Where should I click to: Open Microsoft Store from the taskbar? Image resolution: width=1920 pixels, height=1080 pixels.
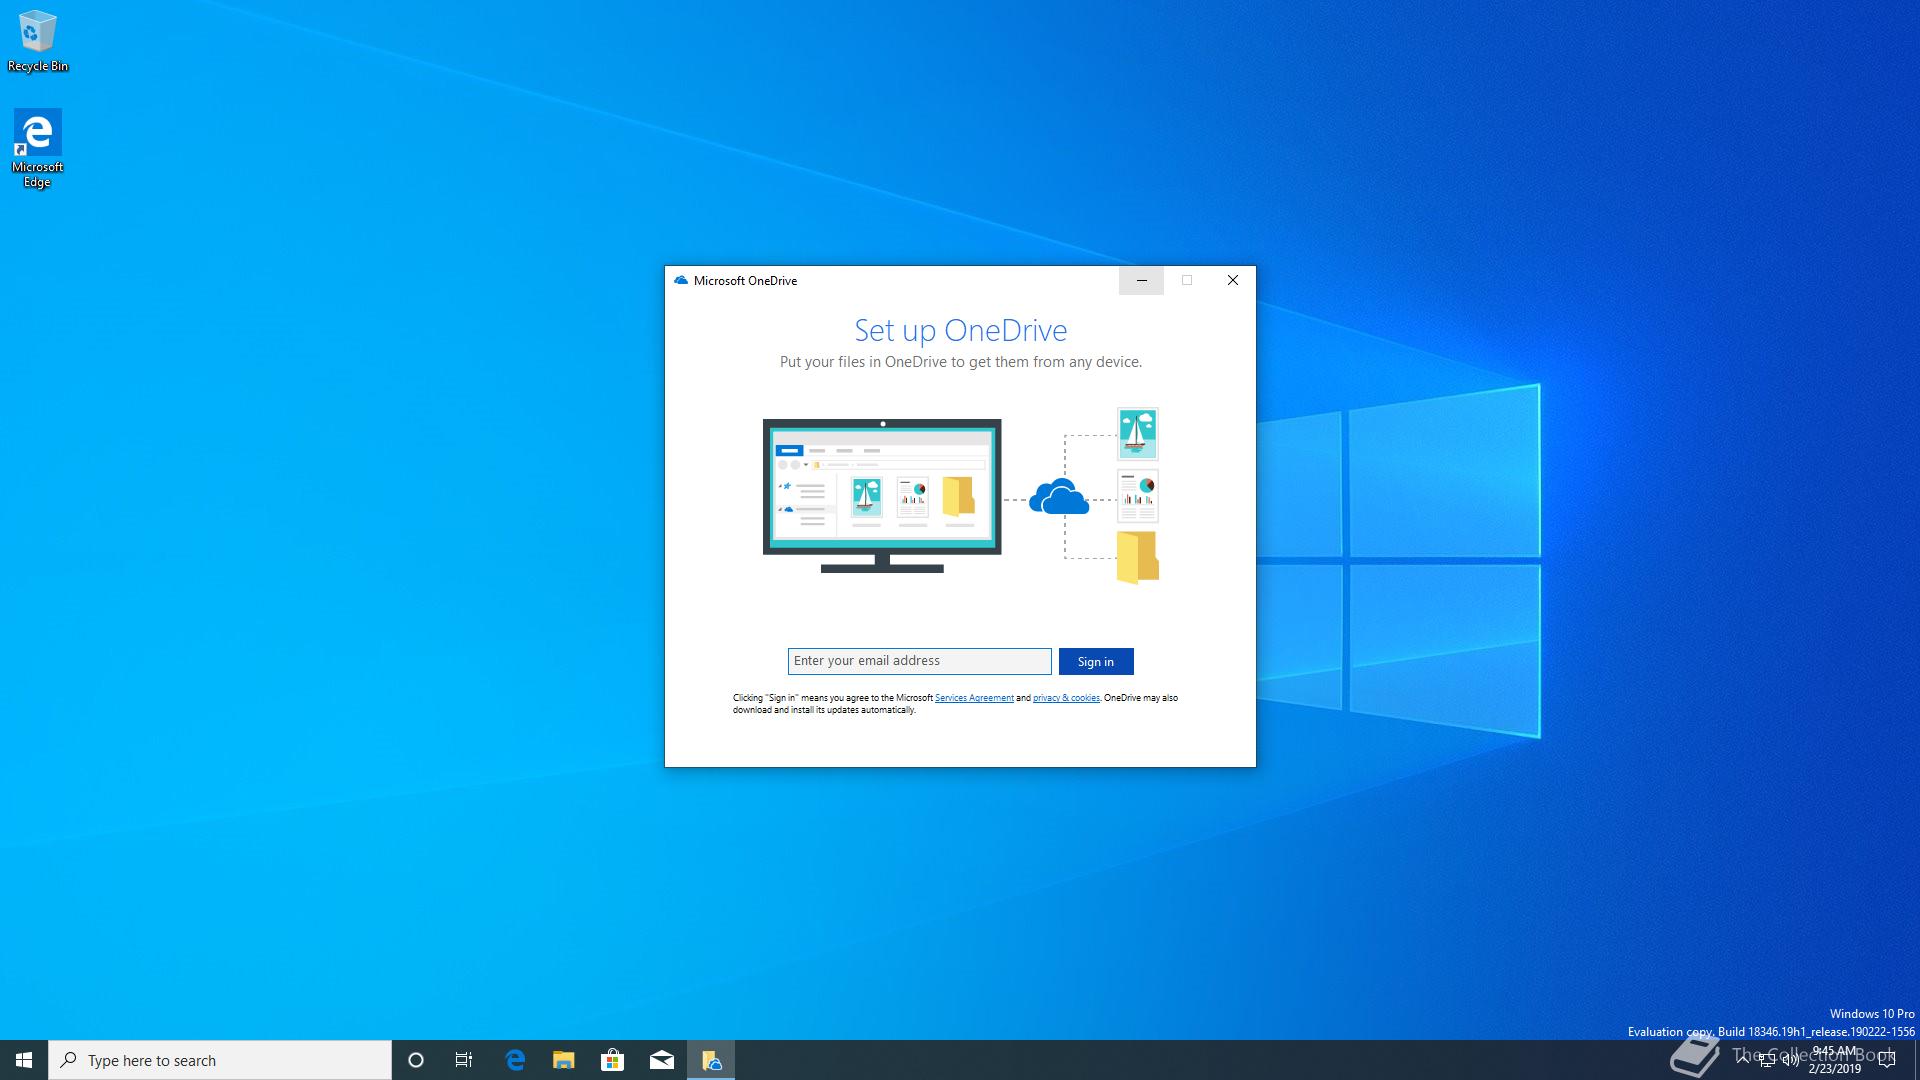(612, 1060)
